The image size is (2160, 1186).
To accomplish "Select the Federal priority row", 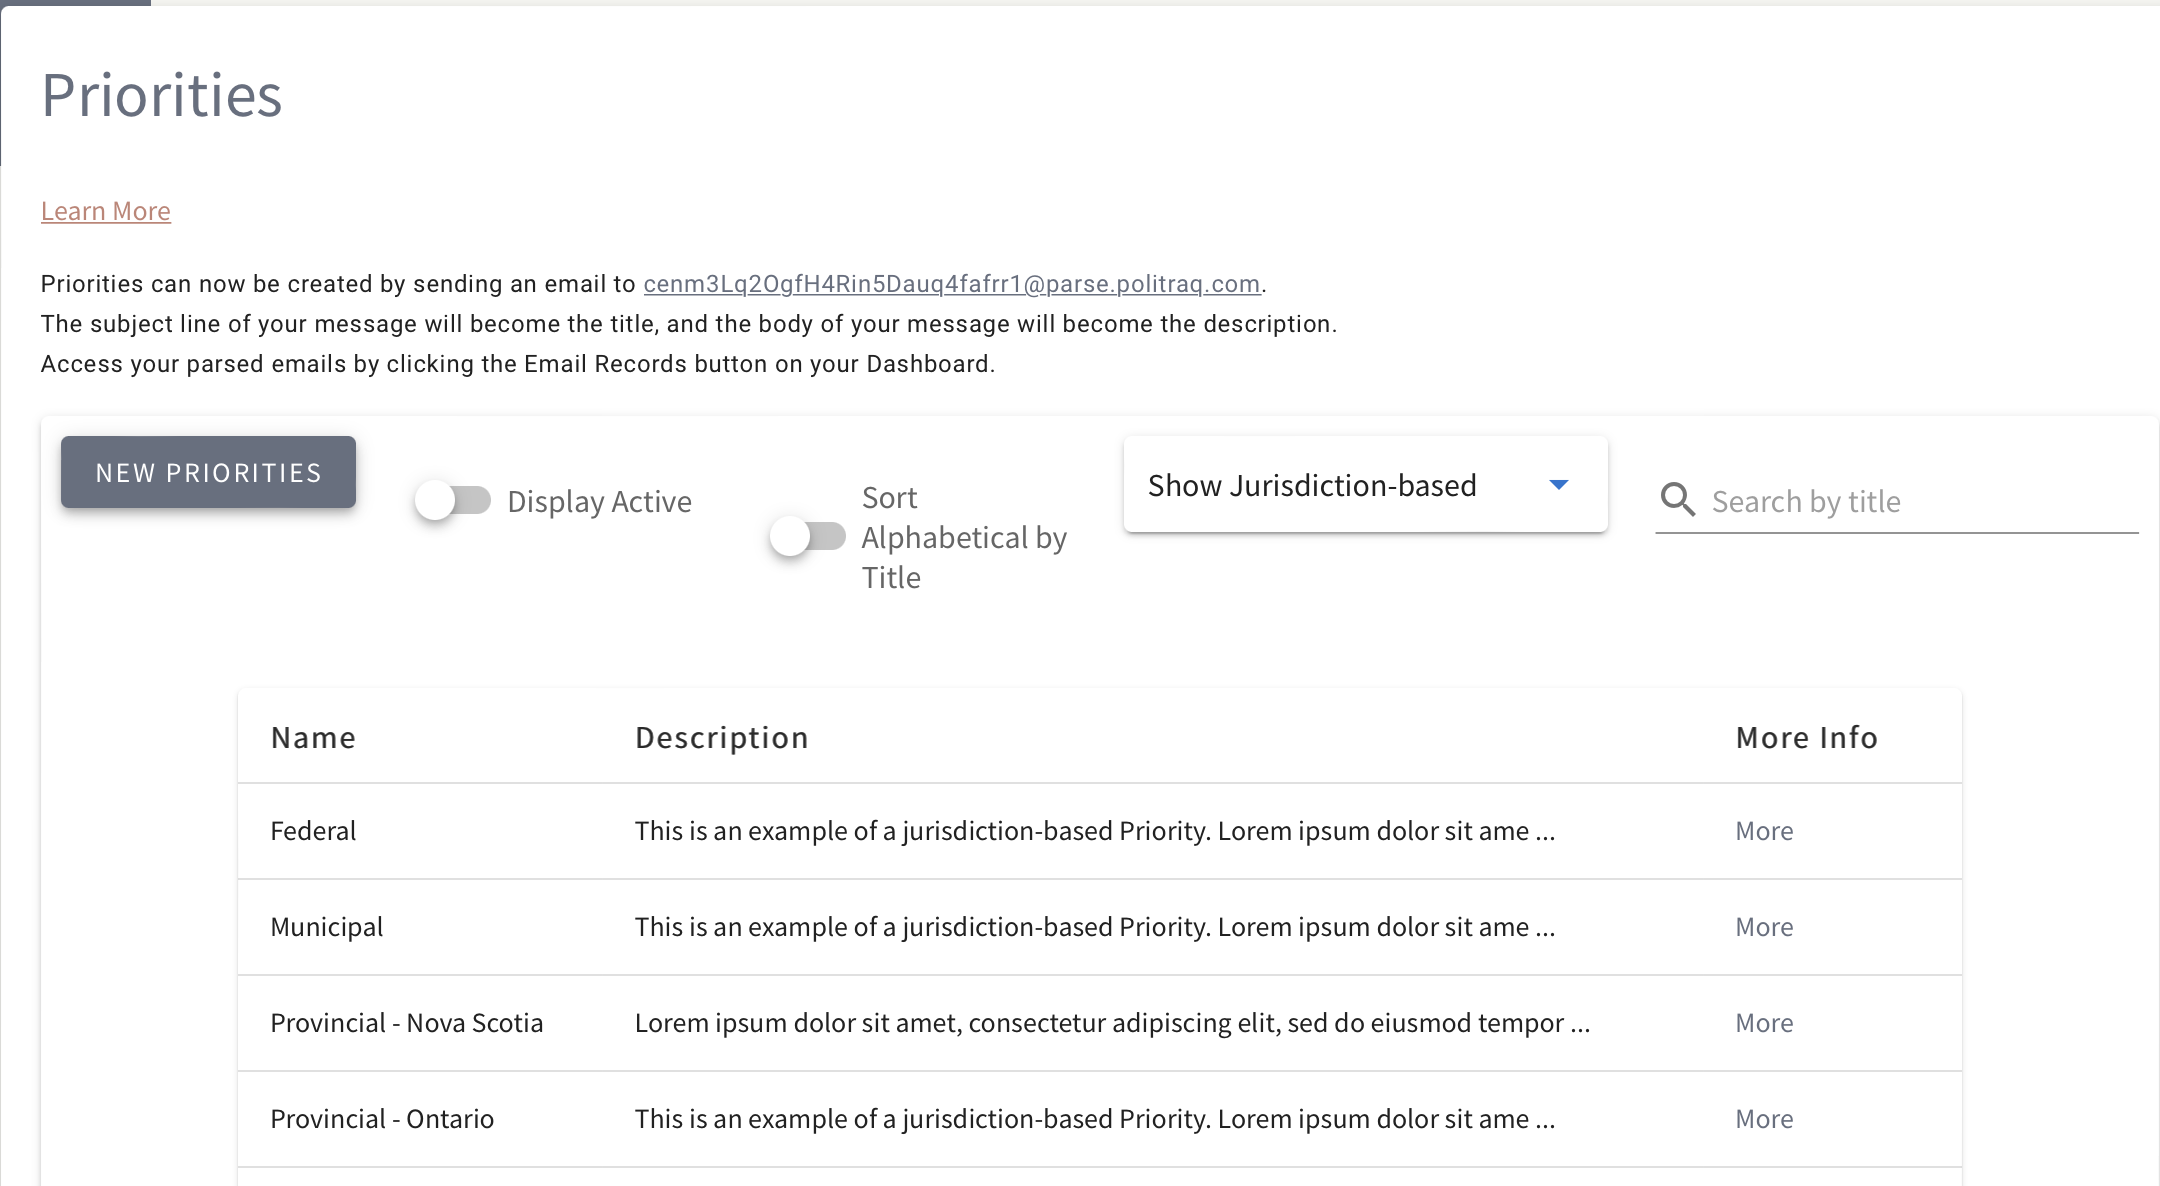I will [313, 831].
